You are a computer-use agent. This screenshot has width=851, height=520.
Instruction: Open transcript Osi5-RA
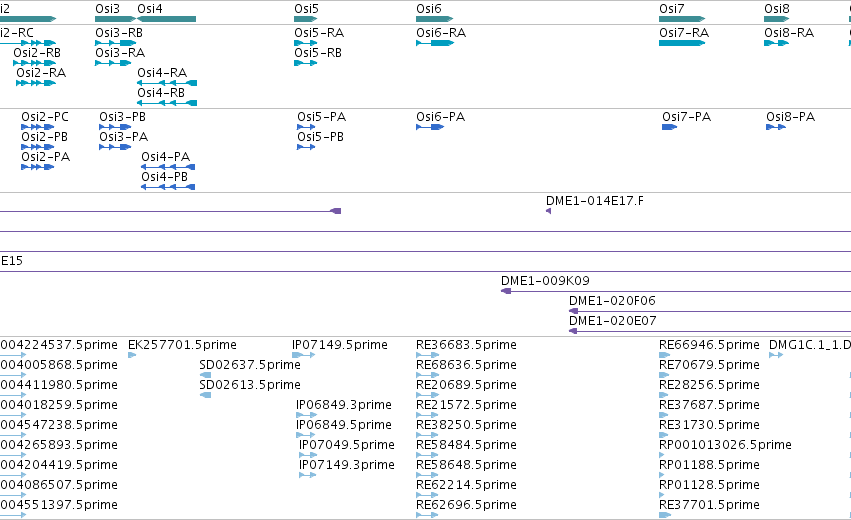[319, 33]
